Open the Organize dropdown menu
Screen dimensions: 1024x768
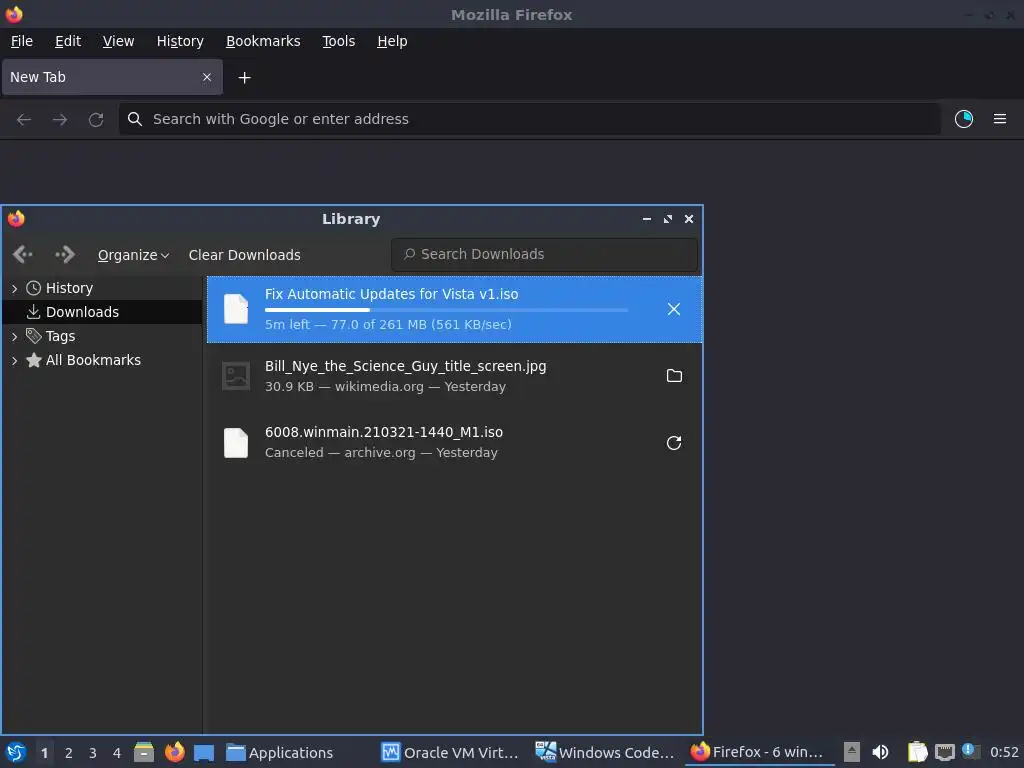click(133, 255)
